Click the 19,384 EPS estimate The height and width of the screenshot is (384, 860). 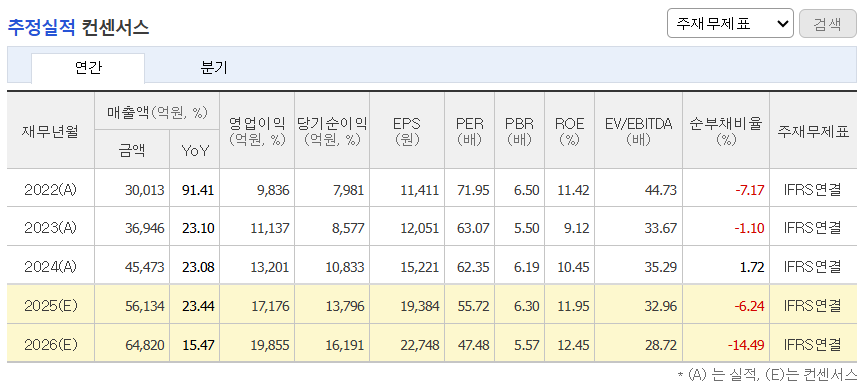(419, 306)
